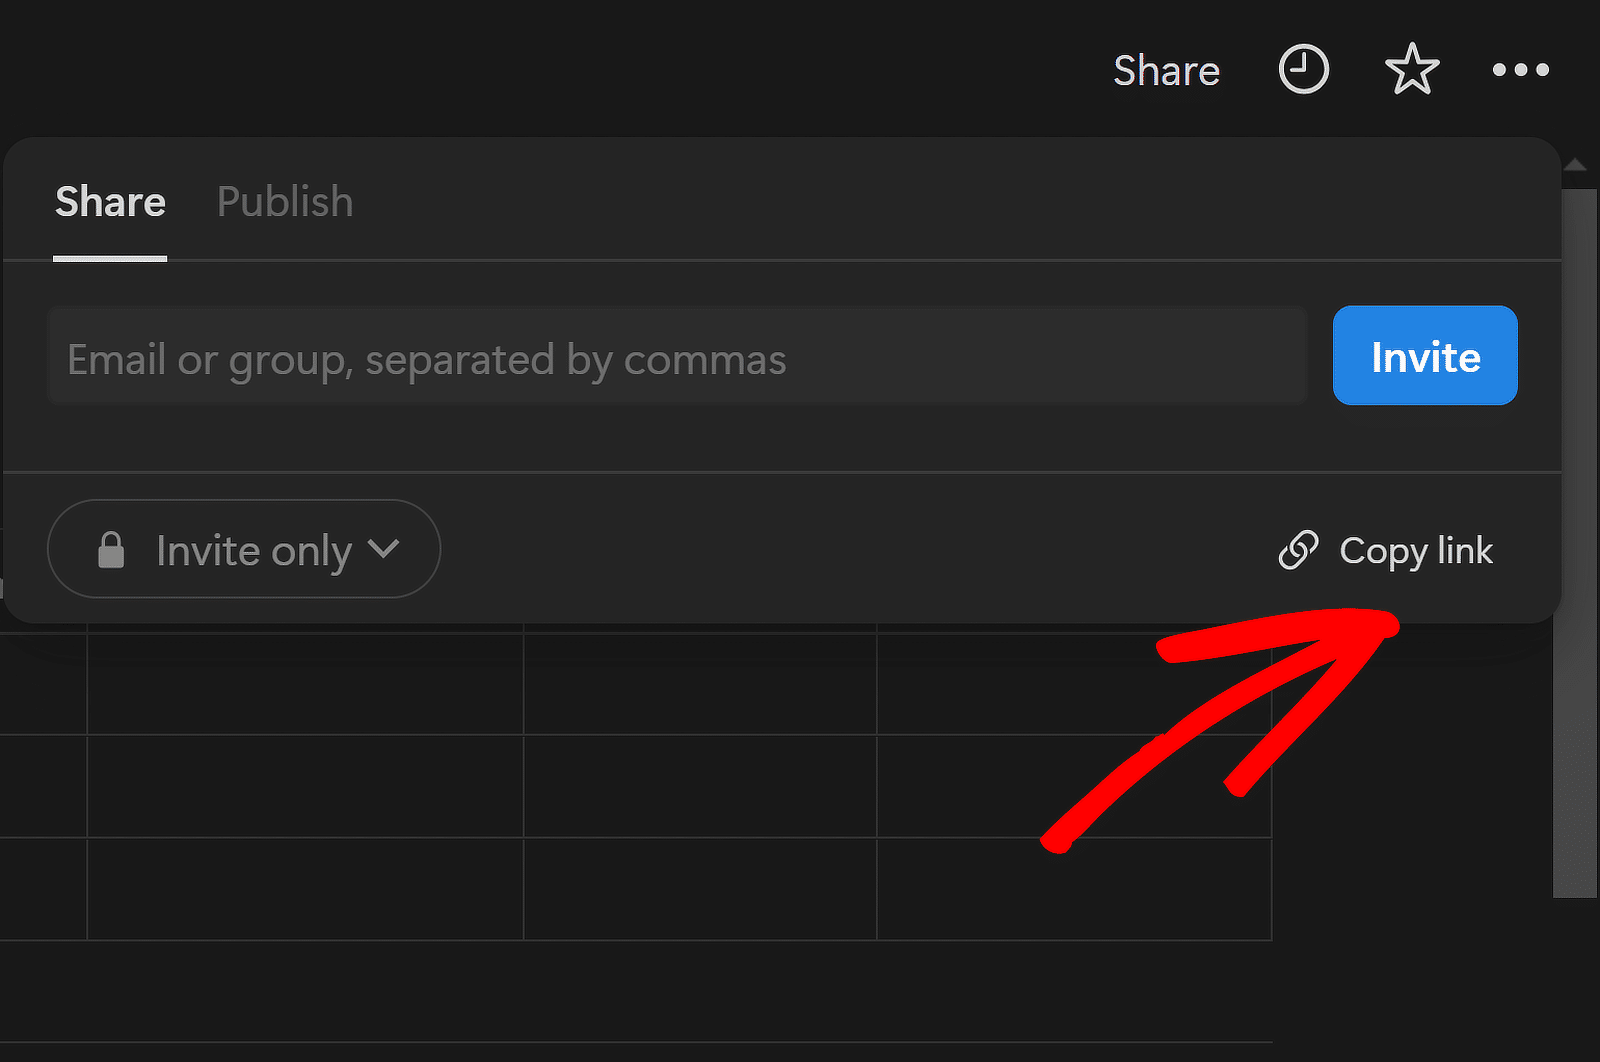Click the Invite only label text

pos(253,549)
